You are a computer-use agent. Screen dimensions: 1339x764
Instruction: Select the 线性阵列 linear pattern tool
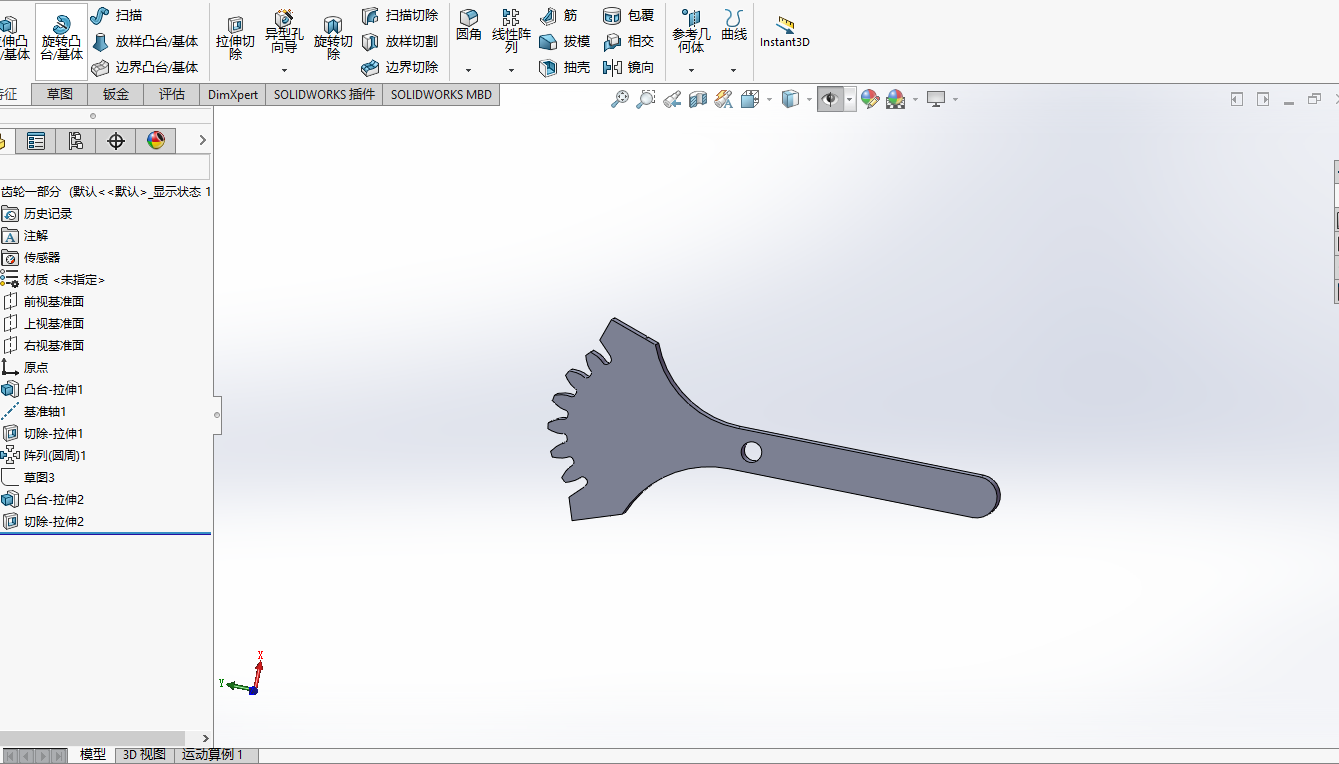(511, 31)
